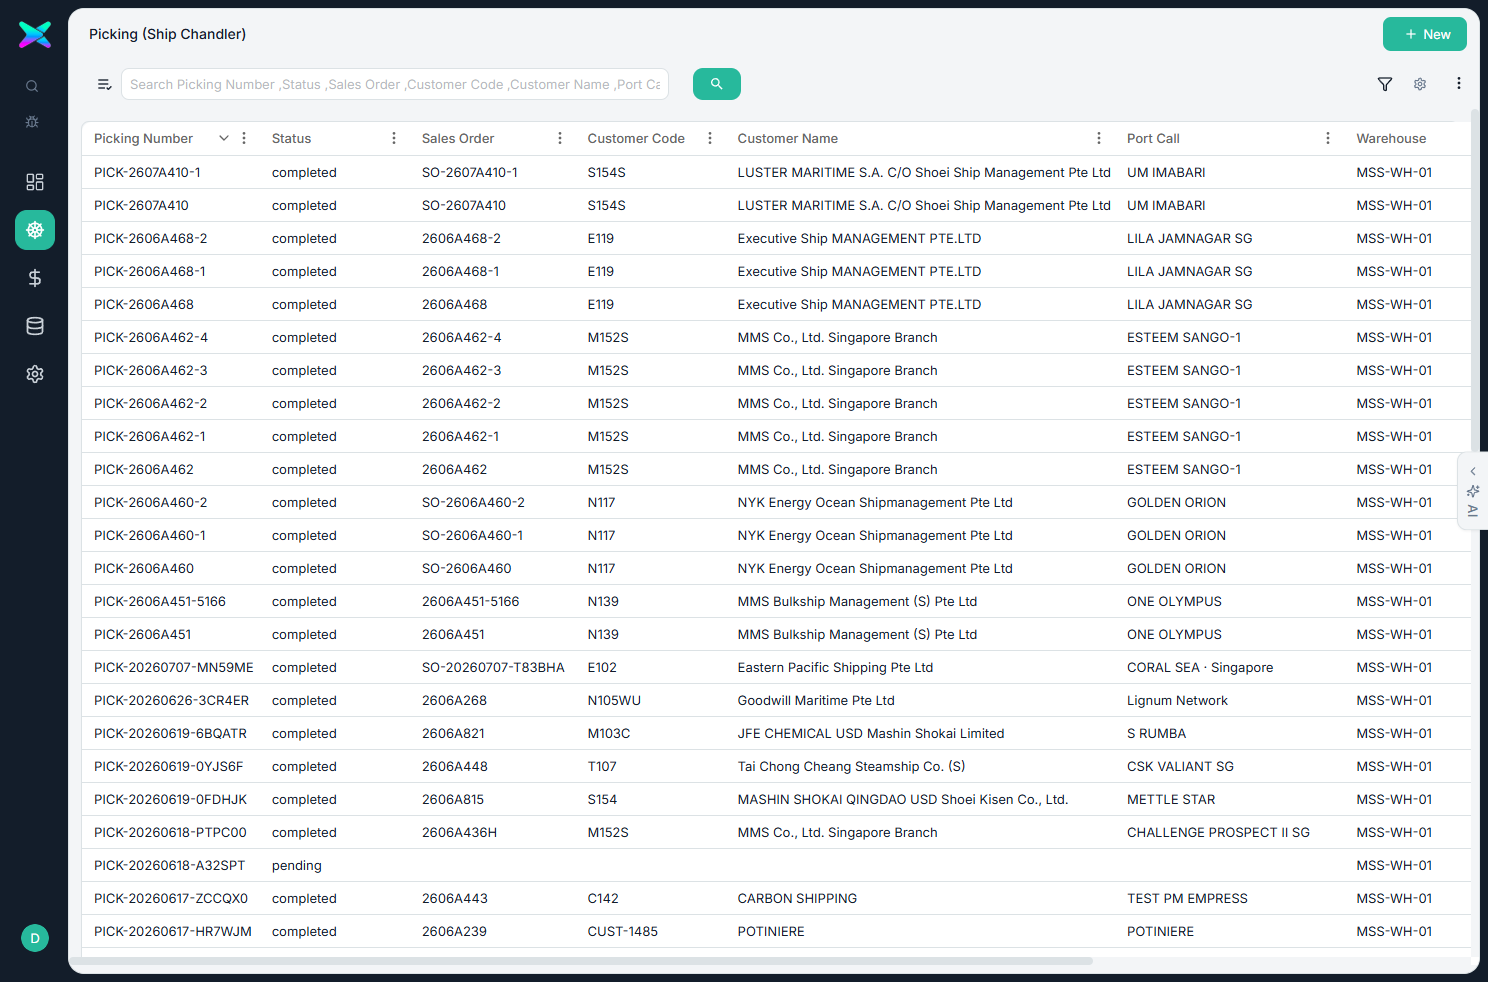The height and width of the screenshot is (982, 1488).
Task: Click sales order SO-20260707-T83BHA
Action: (493, 667)
